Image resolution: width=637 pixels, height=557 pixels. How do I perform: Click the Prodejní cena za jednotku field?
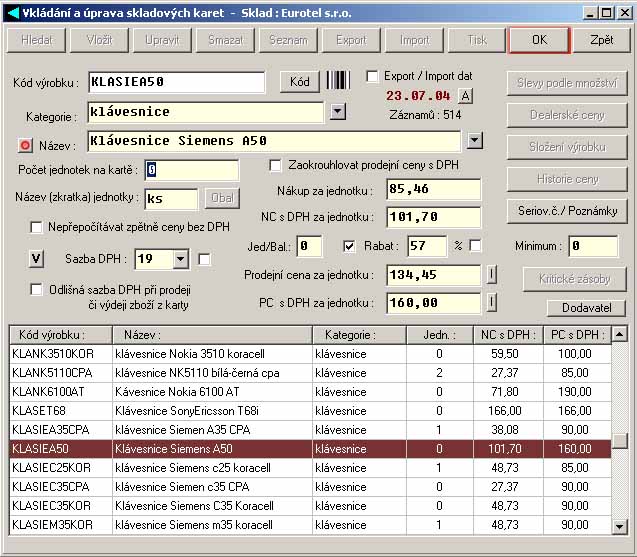pos(433,275)
